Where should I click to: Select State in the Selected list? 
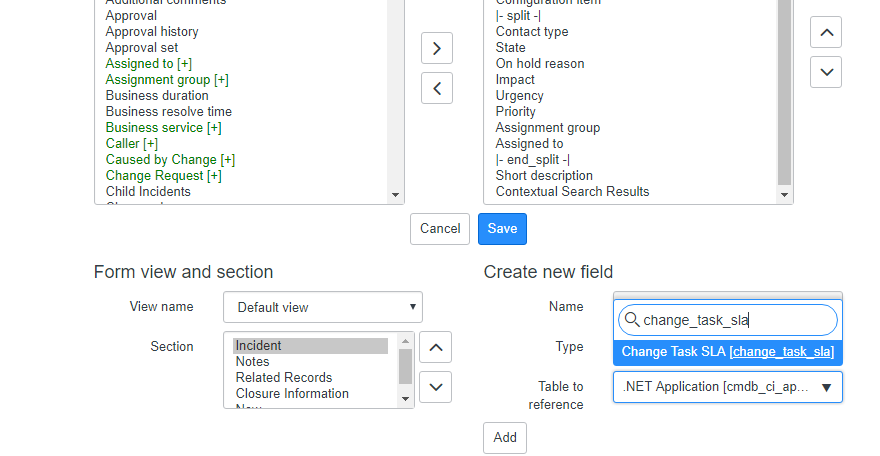point(511,48)
